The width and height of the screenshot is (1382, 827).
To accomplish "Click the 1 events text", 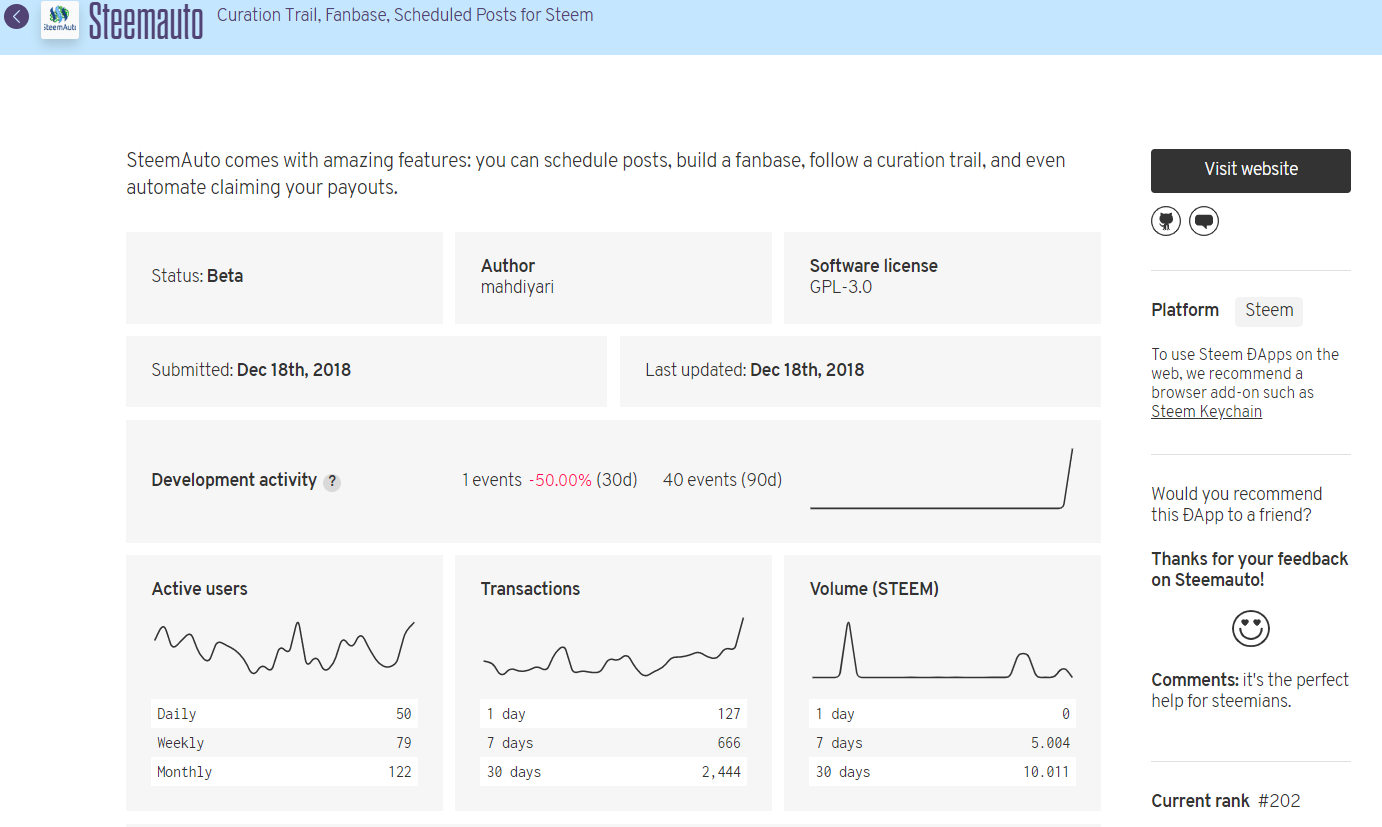I will click(491, 480).
